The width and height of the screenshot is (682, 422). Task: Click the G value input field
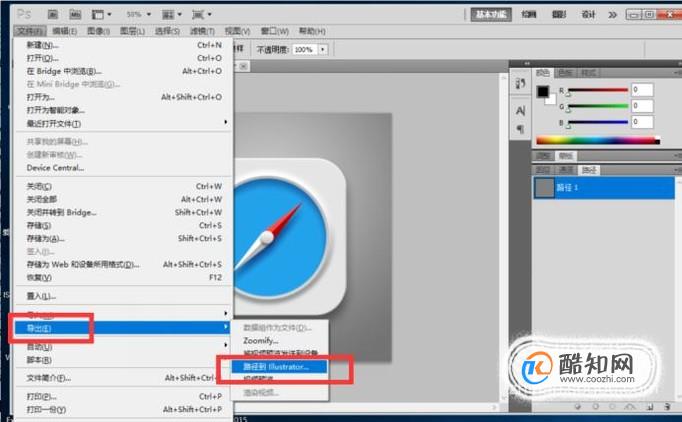coord(642,106)
